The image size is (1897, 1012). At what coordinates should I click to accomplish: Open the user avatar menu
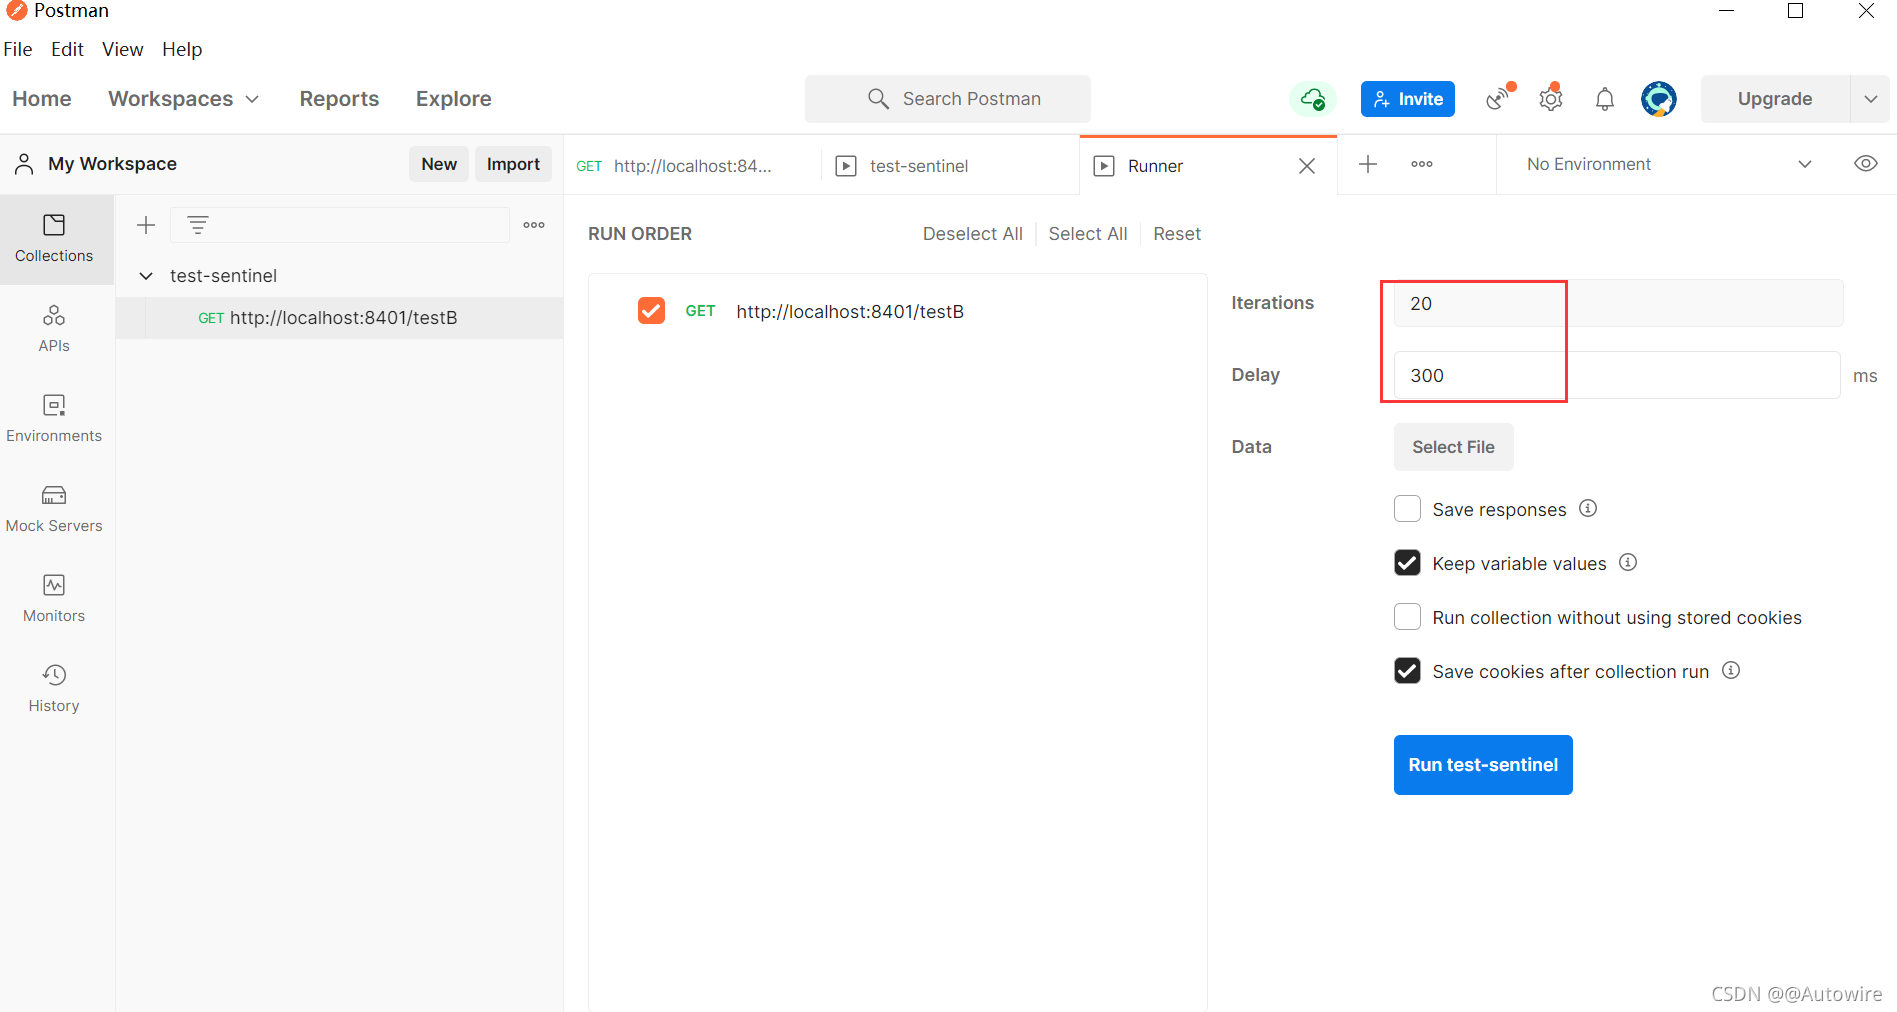pos(1659,99)
